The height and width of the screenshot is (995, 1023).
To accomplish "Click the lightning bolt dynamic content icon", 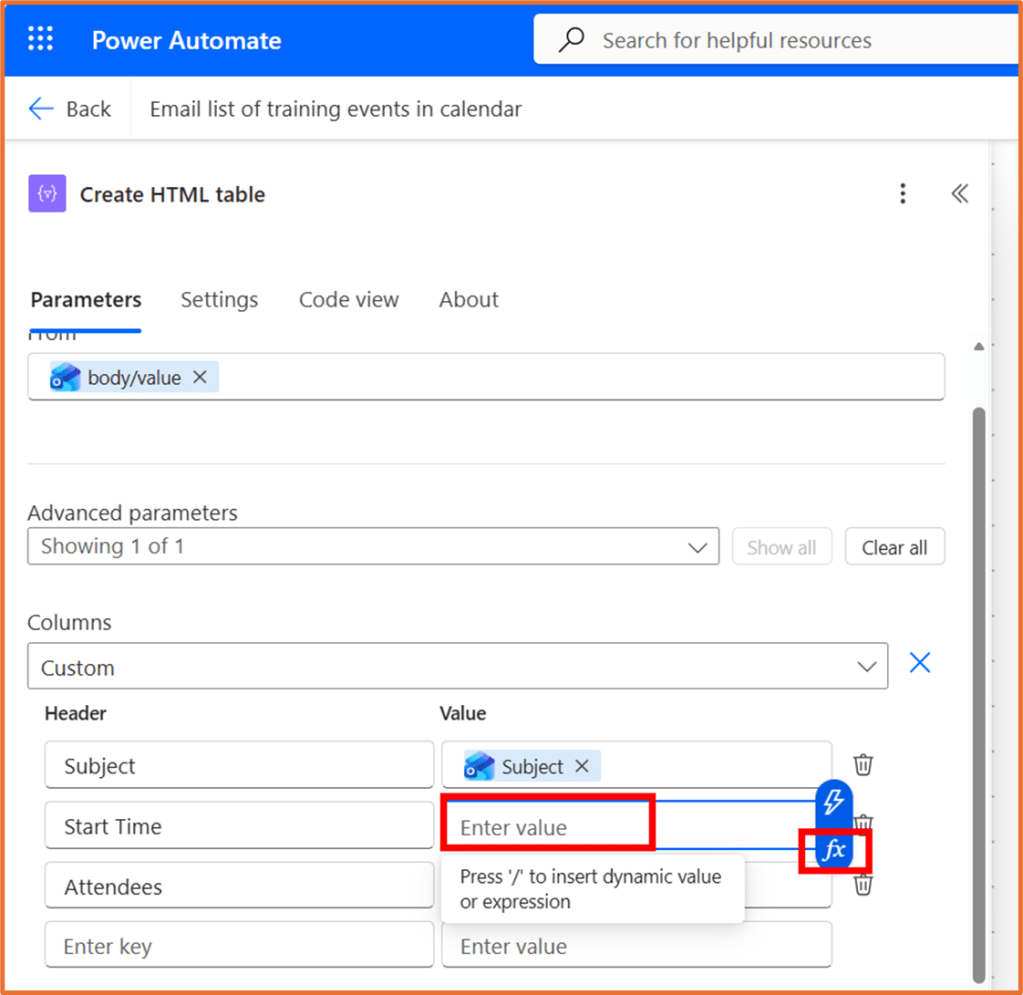I will pyautogui.click(x=834, y=801).
